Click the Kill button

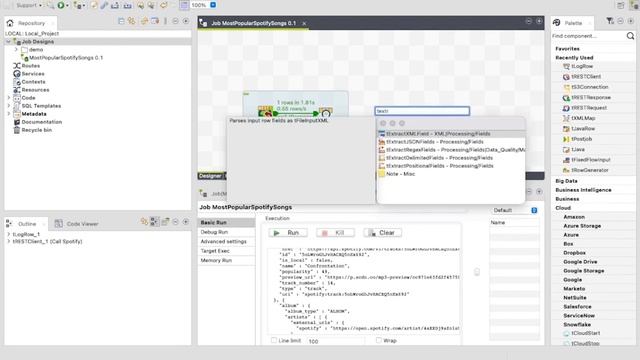335,233
